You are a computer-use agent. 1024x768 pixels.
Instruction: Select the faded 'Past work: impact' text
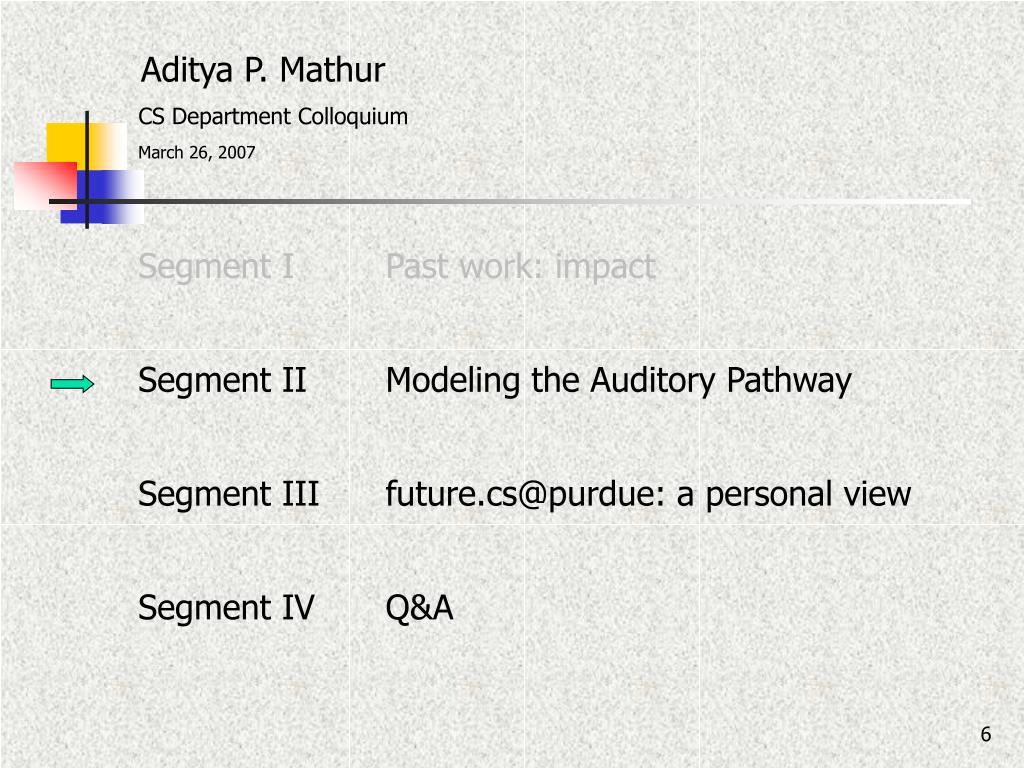[x=520, y=266]
